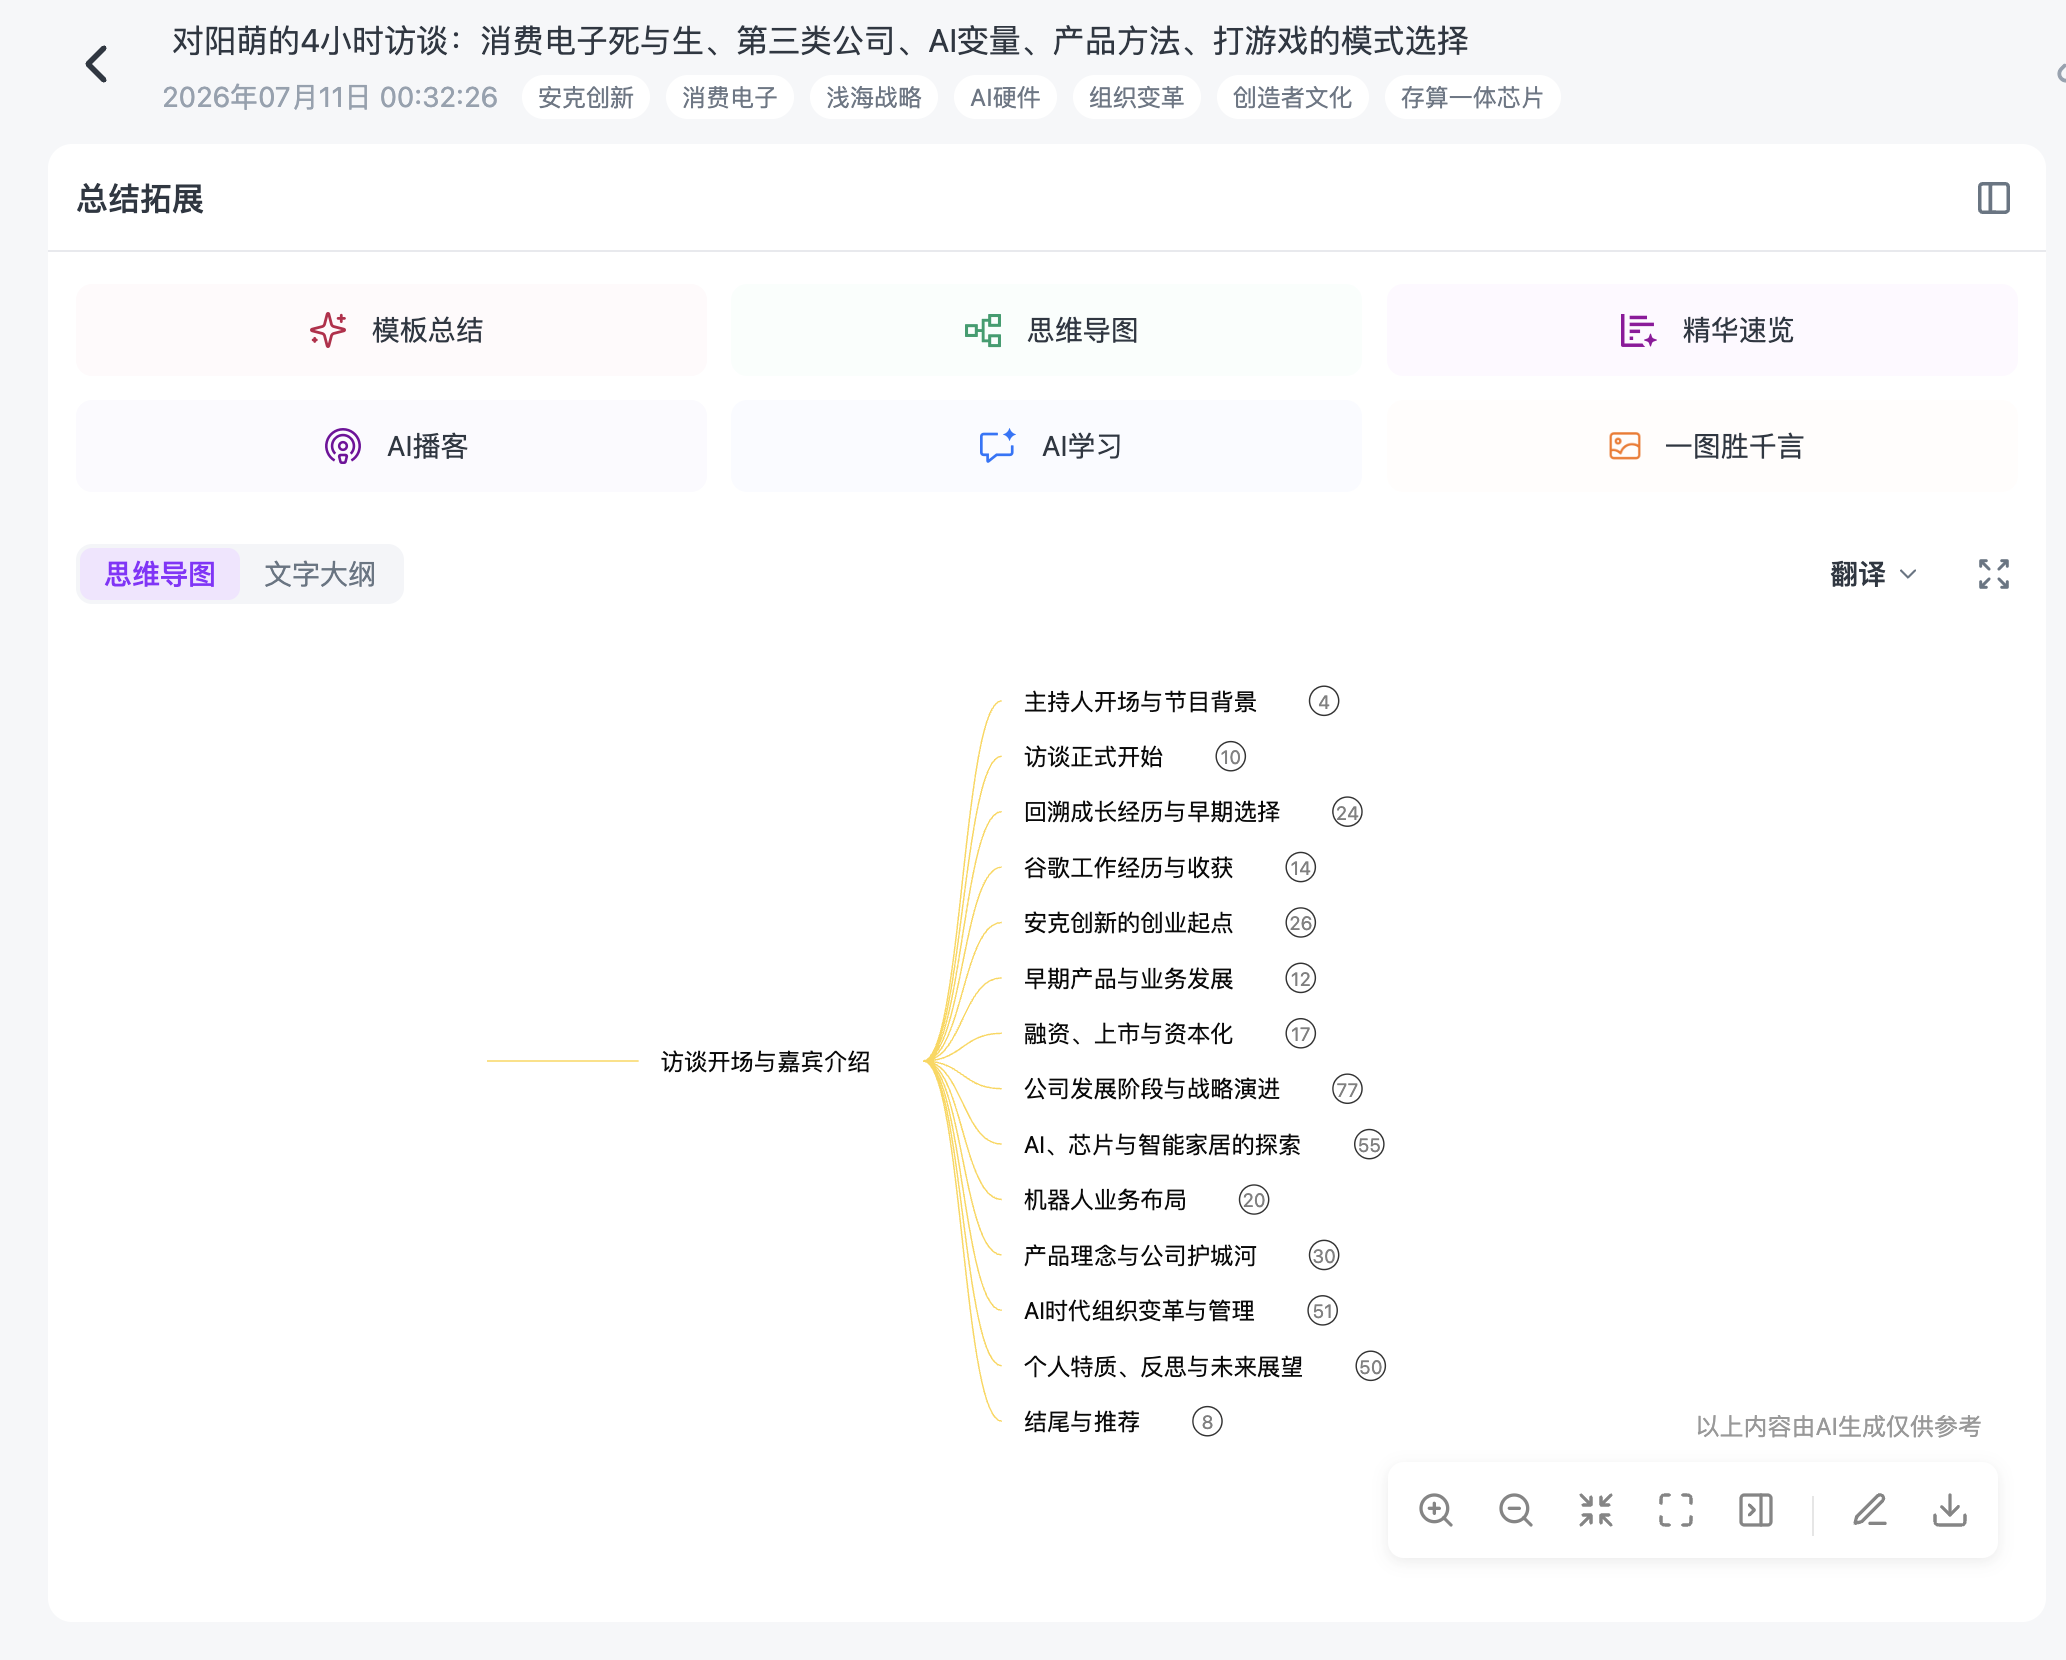The image size is (2066, 1660).
Task: Select the 安克创新 tag
Action: 586,97
